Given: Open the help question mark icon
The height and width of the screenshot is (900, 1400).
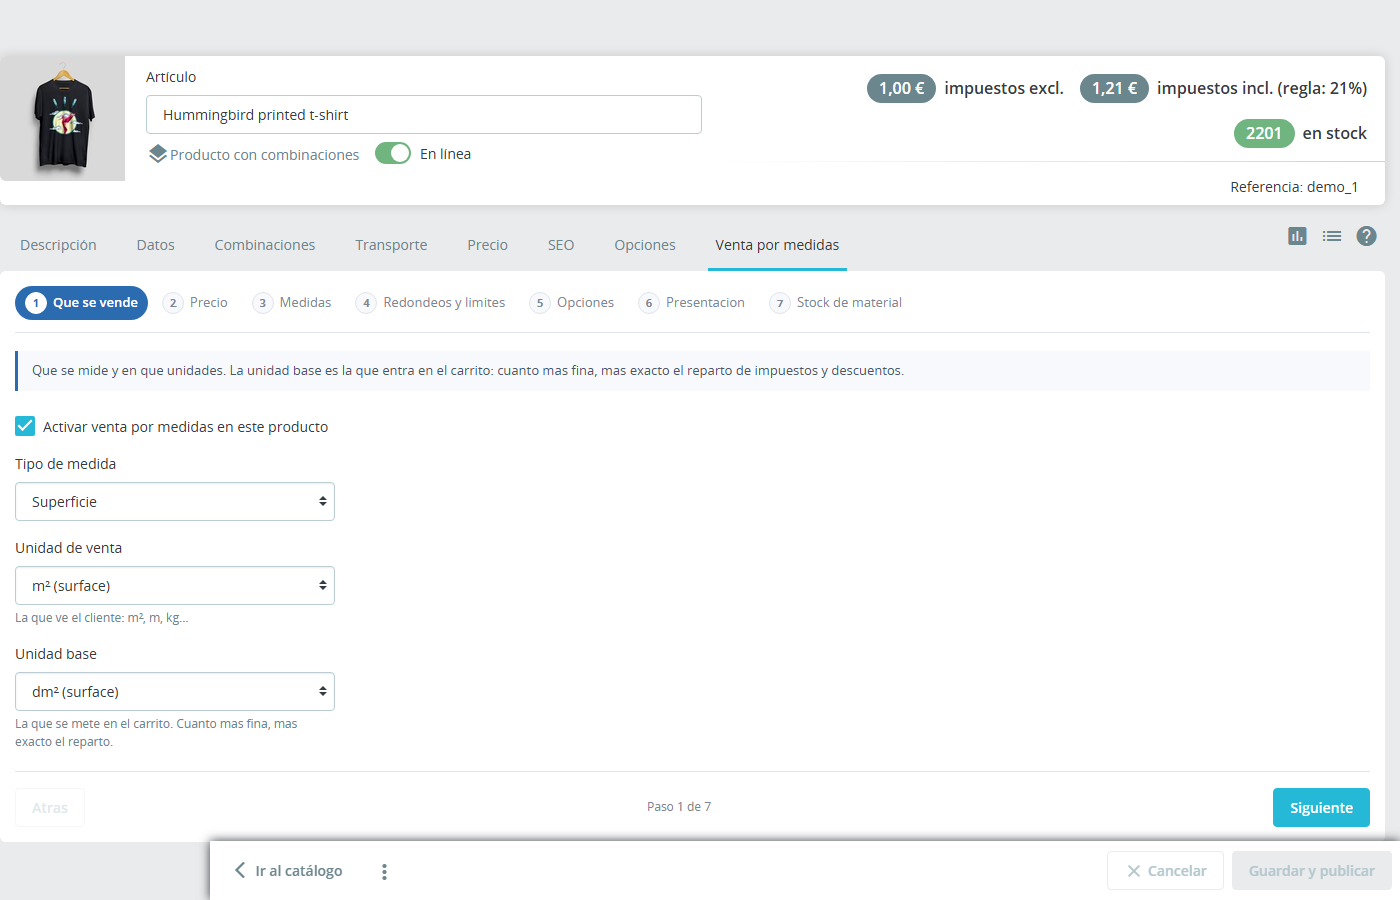Looking at the screenshot, I should 1366,236.
